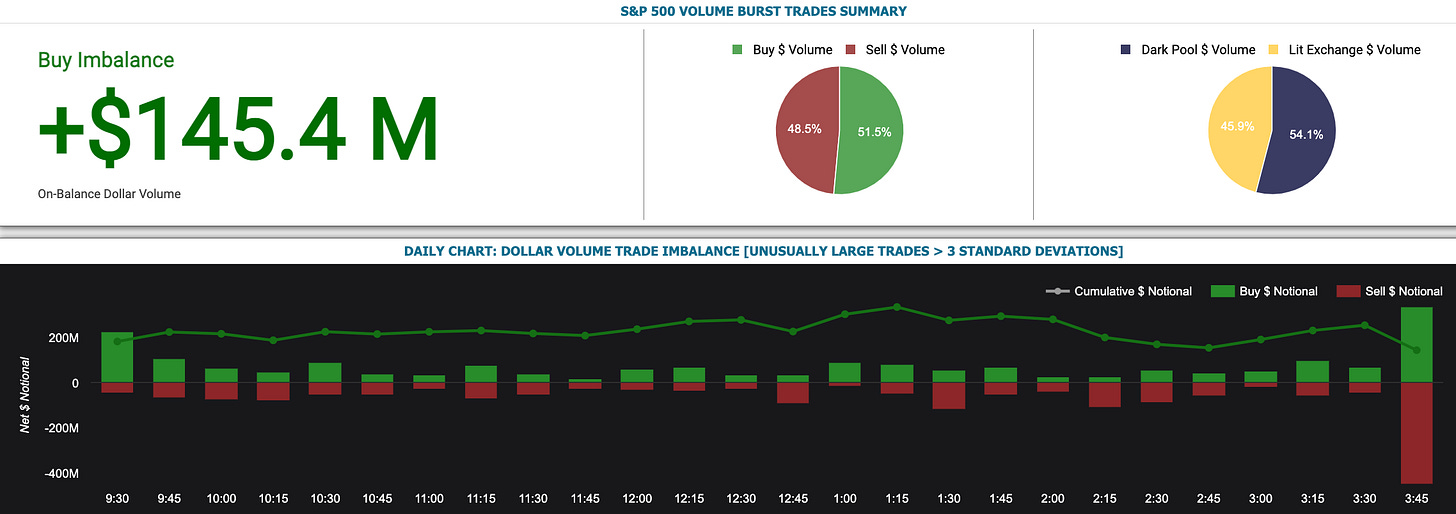Click the cumulative line point at 1:15
The height and width of the screenshot is (514, 1456).
point(897,307)
